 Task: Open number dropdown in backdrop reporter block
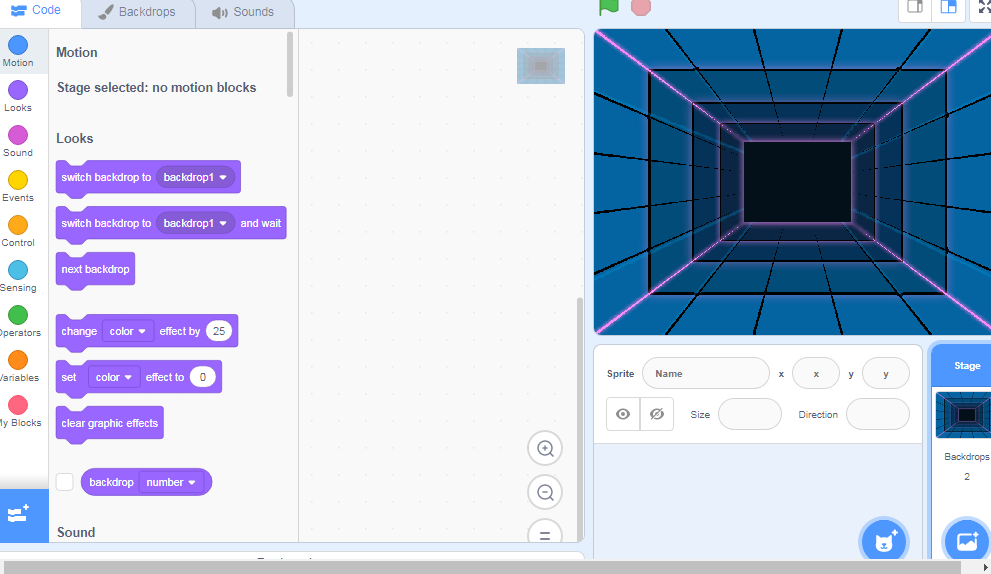[x=171, y=482]
